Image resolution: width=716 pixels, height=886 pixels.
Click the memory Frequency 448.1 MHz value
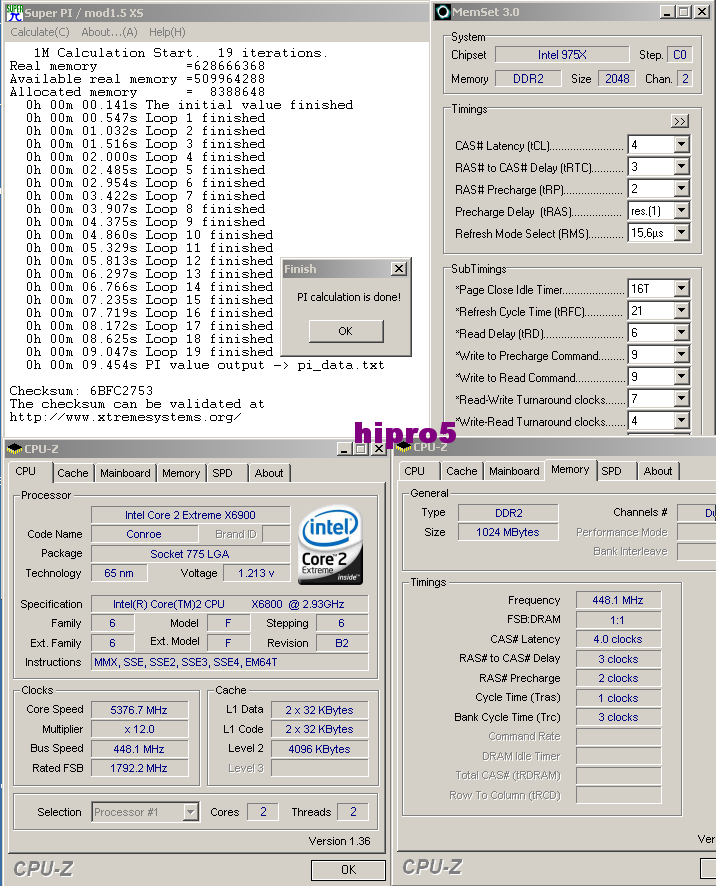(x=618, y=600)
